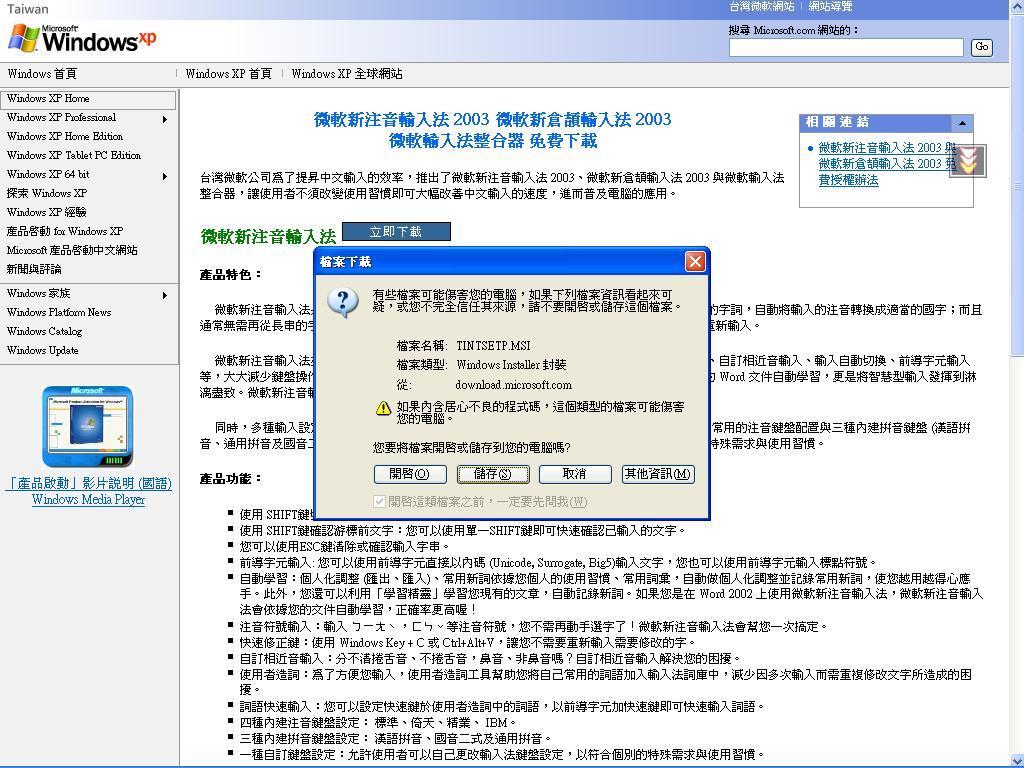Click 其他資訊(M) button
This screenshot has height=768, width=1024.
point(658,474)
